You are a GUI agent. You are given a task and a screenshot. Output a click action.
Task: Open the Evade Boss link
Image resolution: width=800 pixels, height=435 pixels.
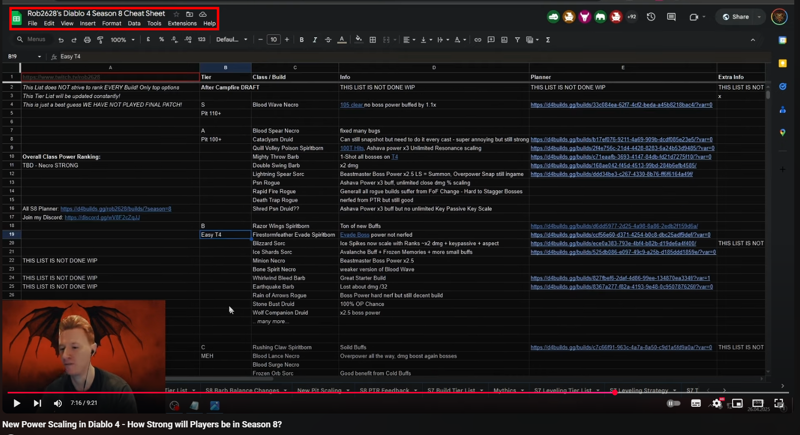[x=355, y=235]
